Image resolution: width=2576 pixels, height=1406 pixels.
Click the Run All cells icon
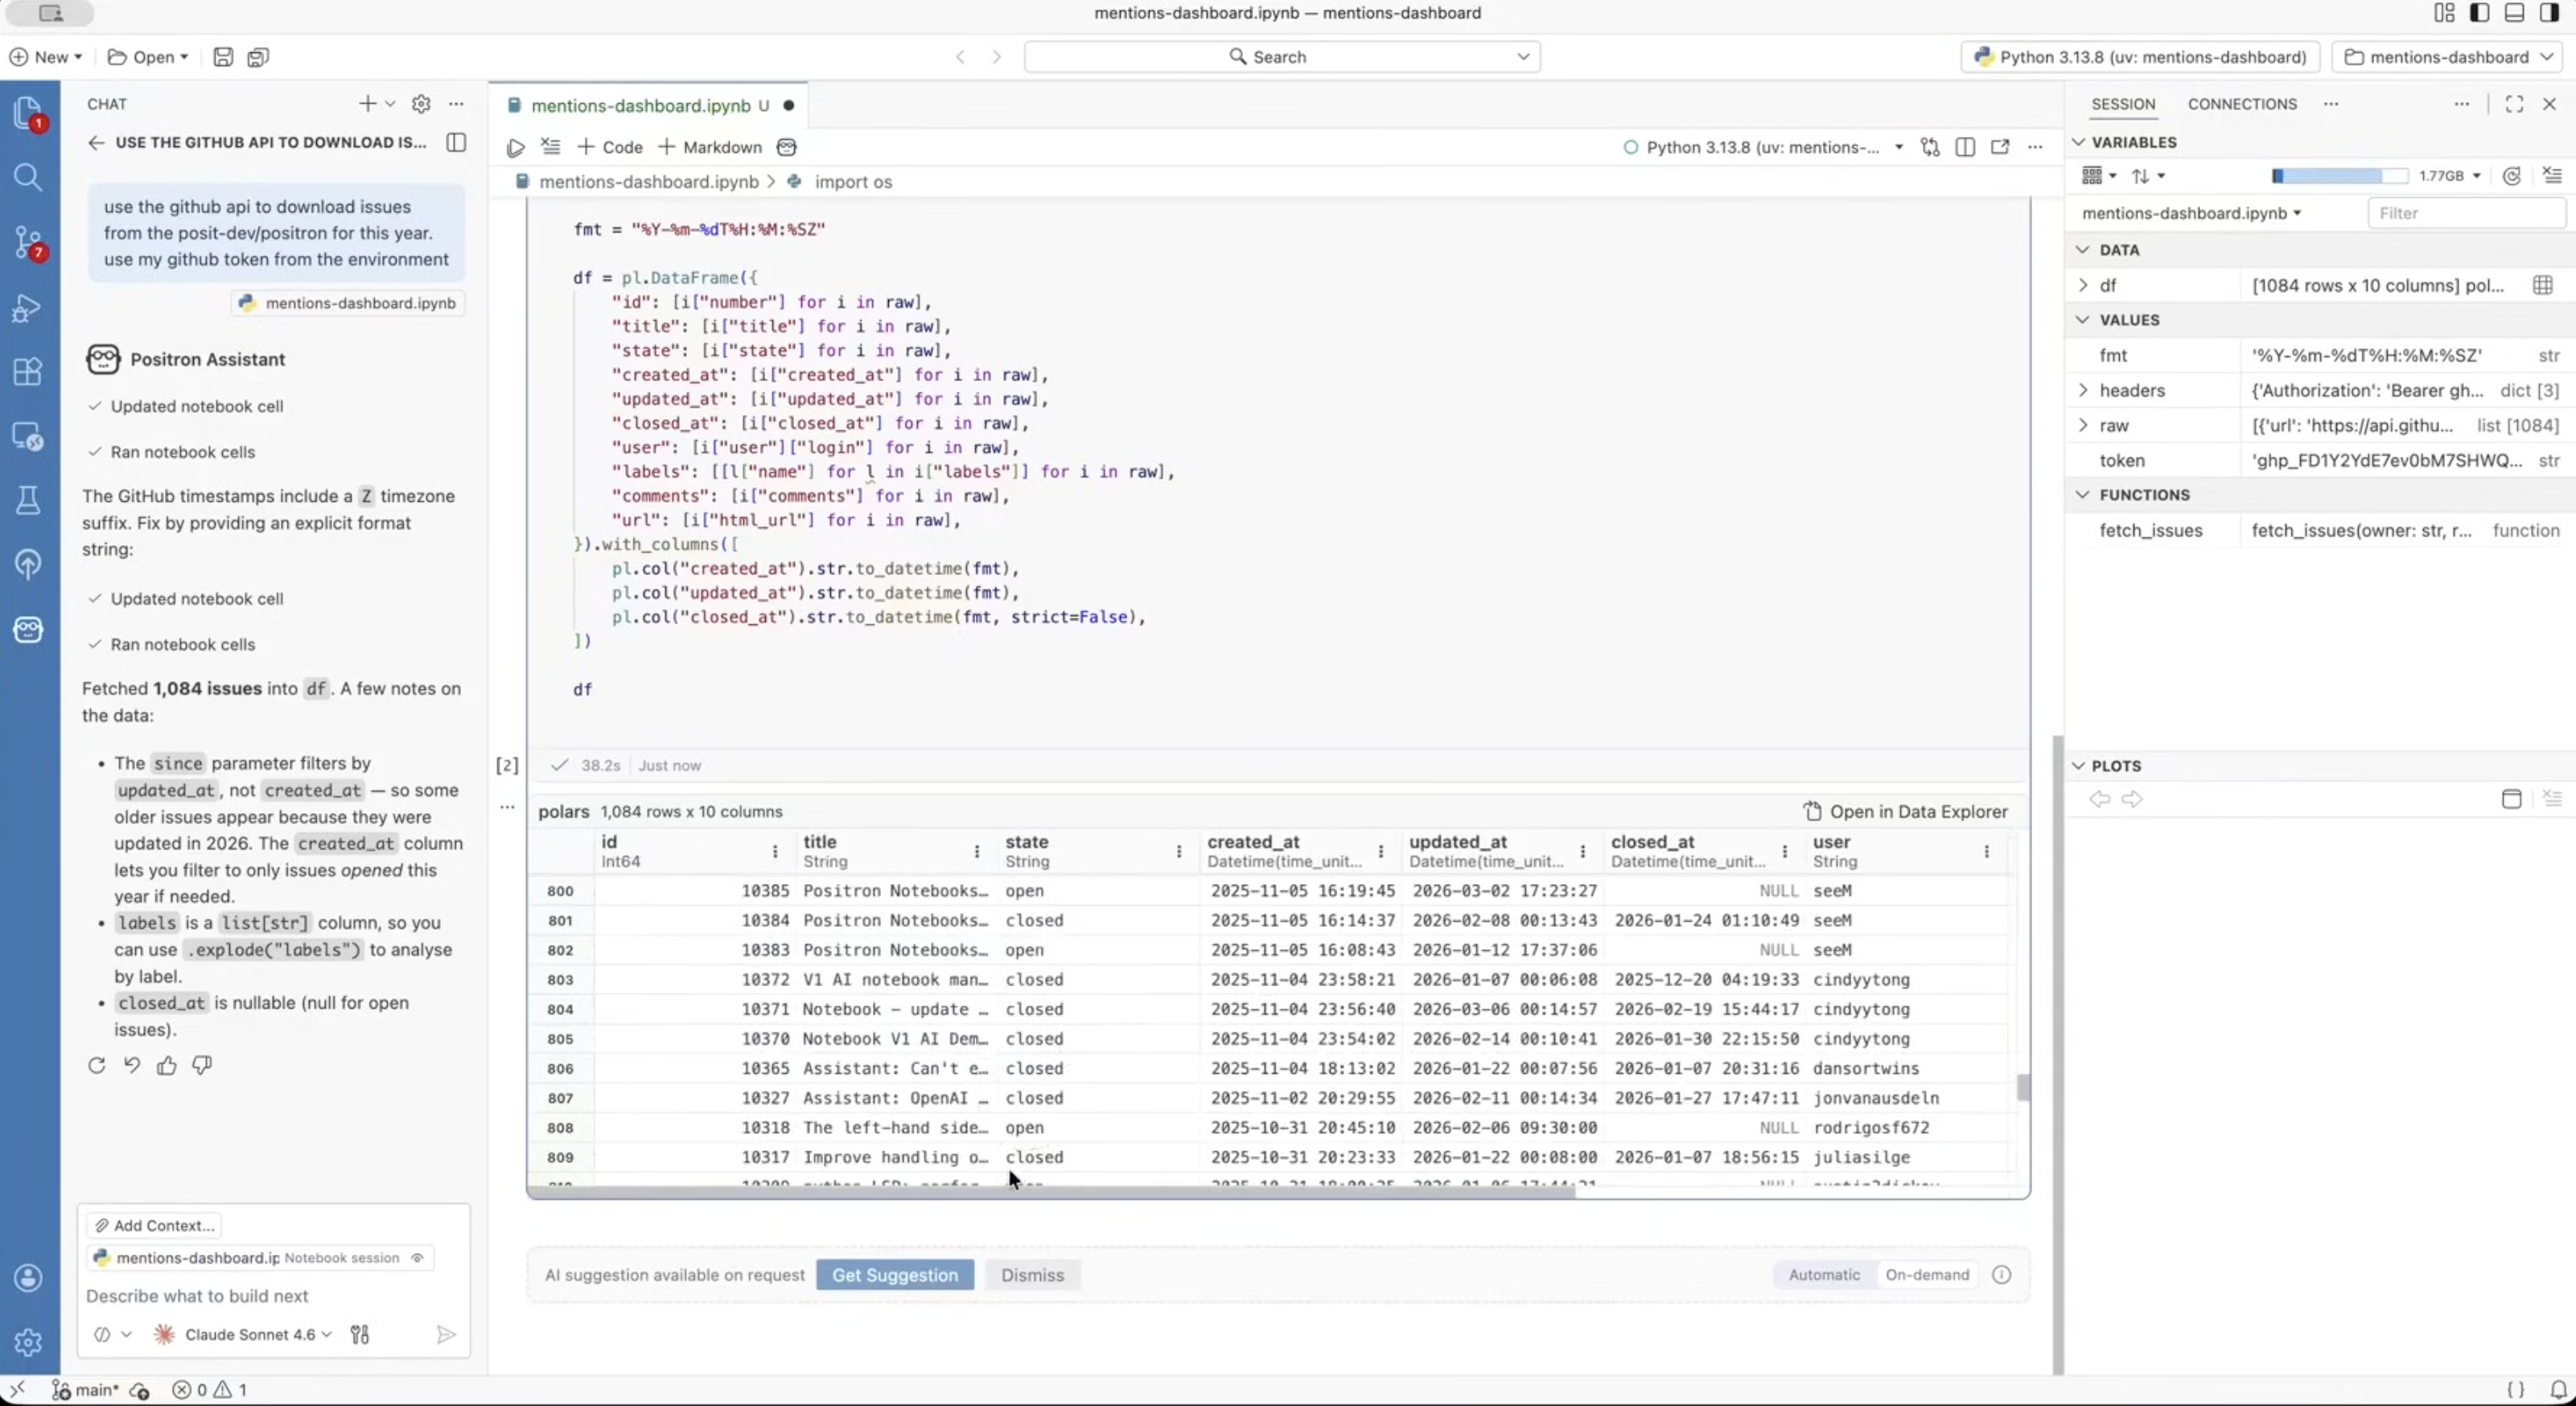click(x=515, y=148)
